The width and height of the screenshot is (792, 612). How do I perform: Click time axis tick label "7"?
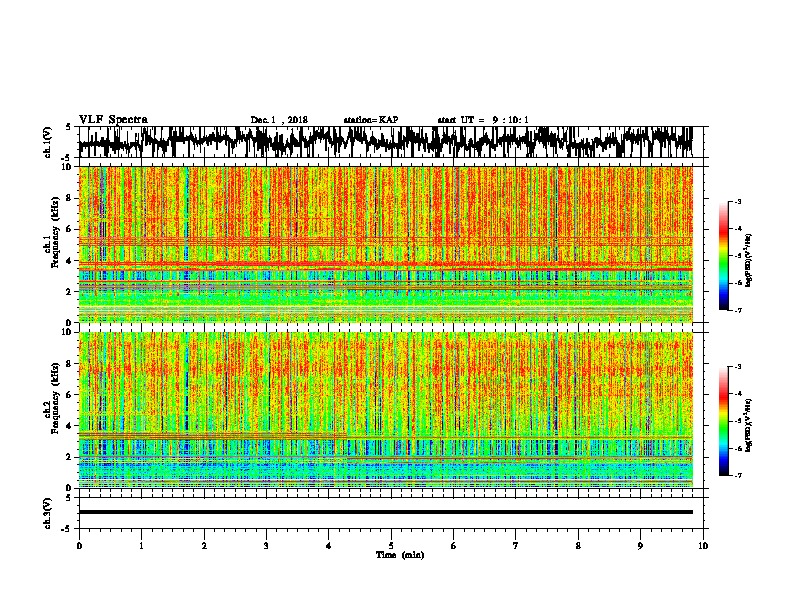516,546
